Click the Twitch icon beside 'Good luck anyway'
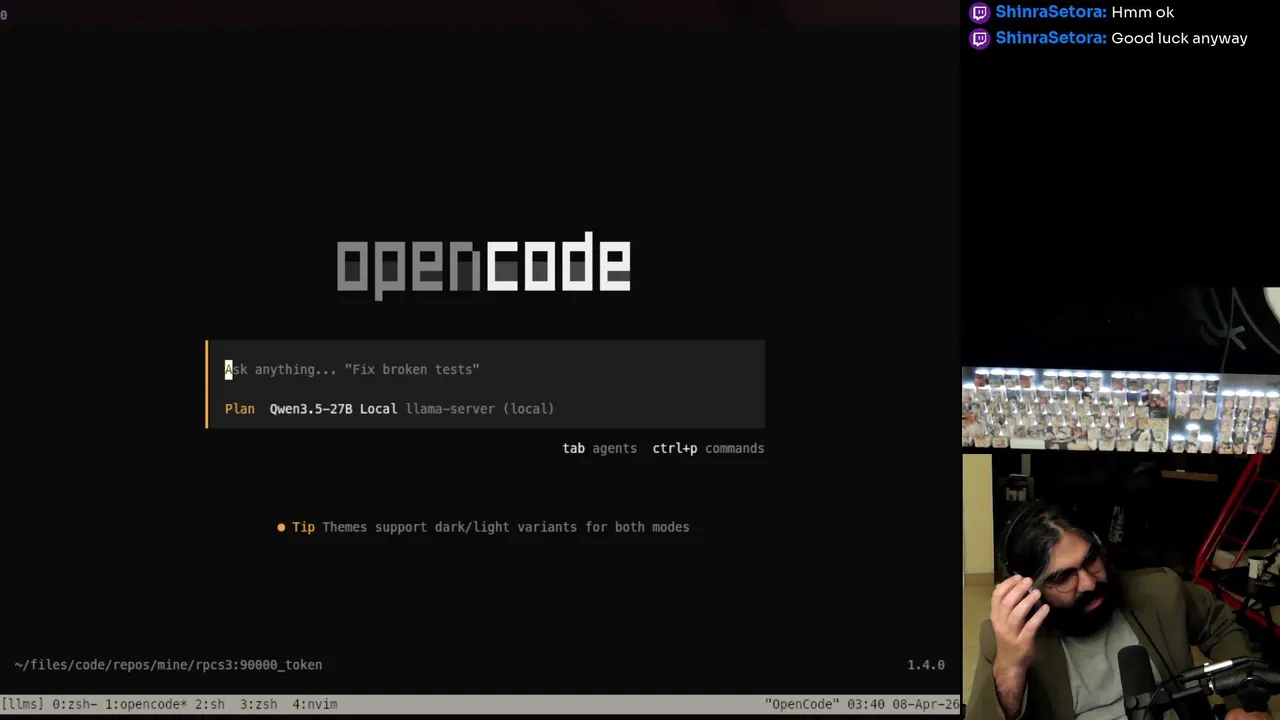 click(980, 38)
